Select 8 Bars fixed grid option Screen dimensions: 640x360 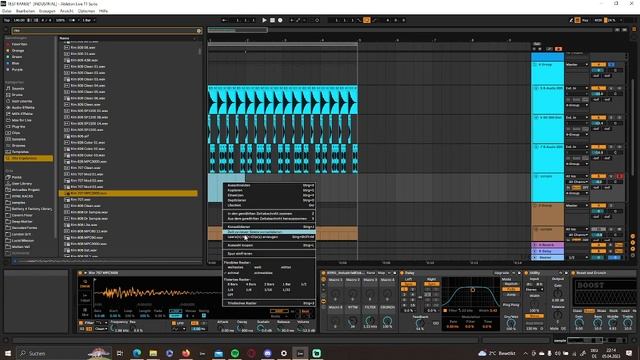pyautogui.click(x=233, y=284)
